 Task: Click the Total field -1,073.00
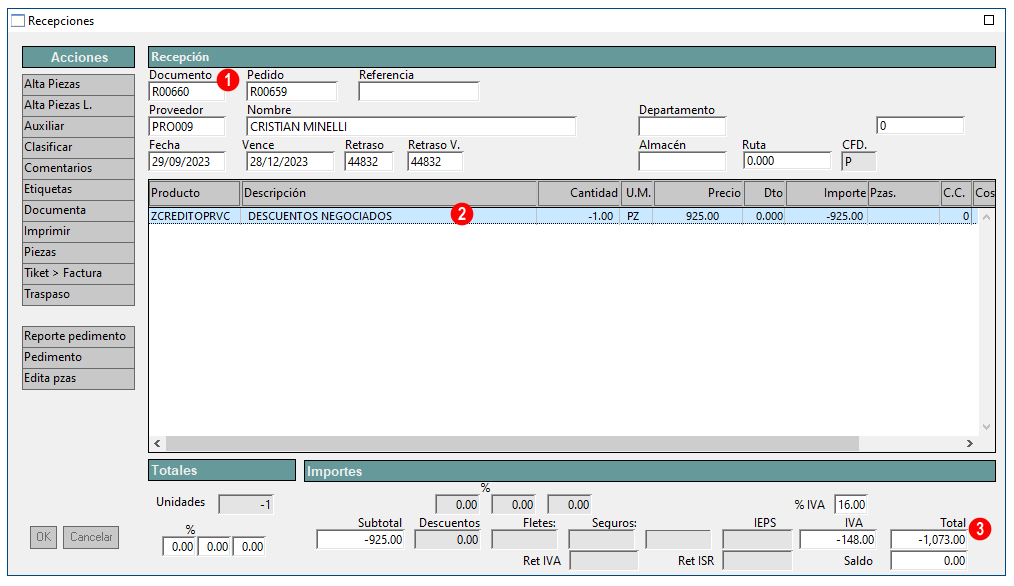pos(929,539)
